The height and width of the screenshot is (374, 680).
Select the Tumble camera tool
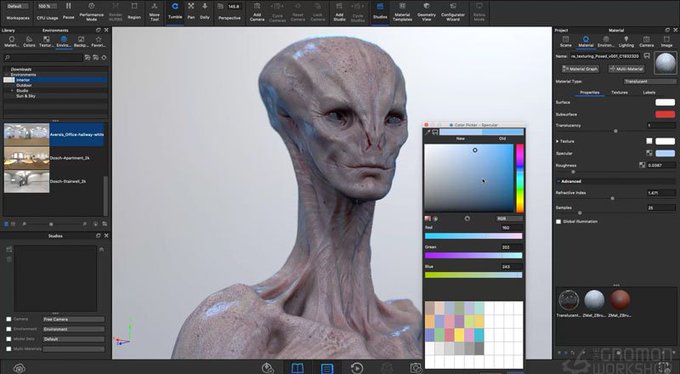(175, 11)
